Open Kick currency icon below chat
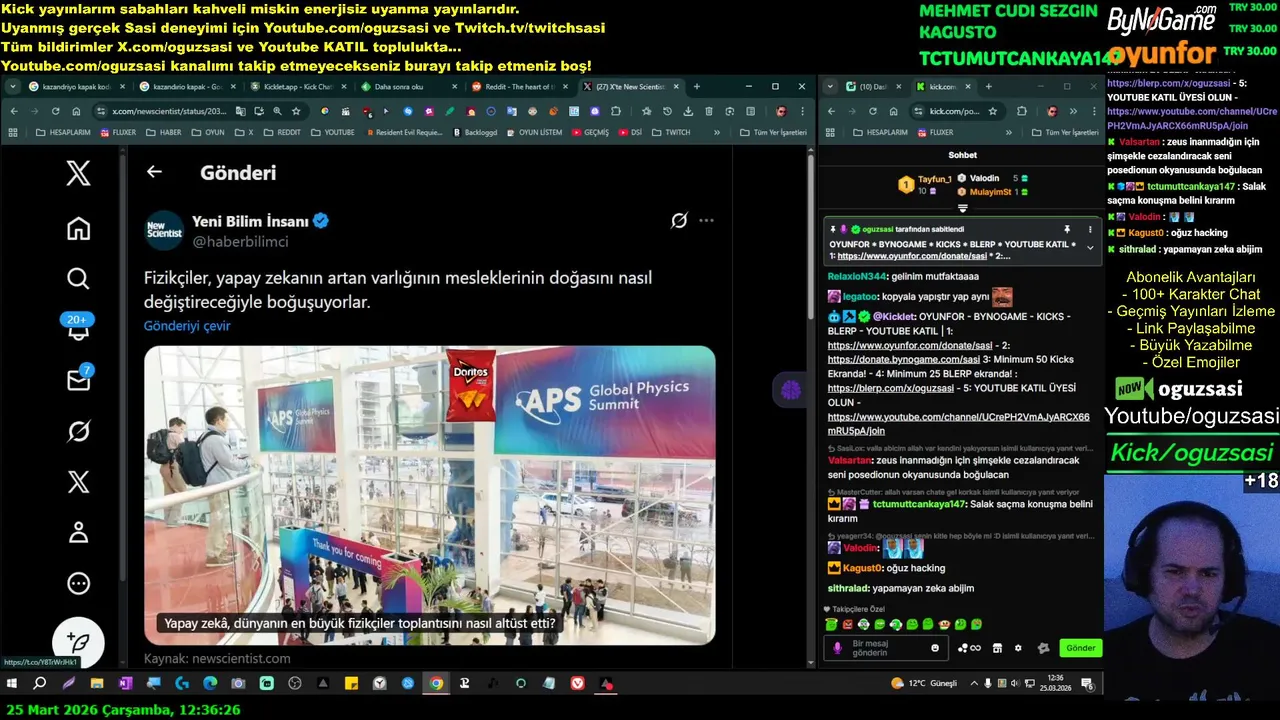 (969, 648)
